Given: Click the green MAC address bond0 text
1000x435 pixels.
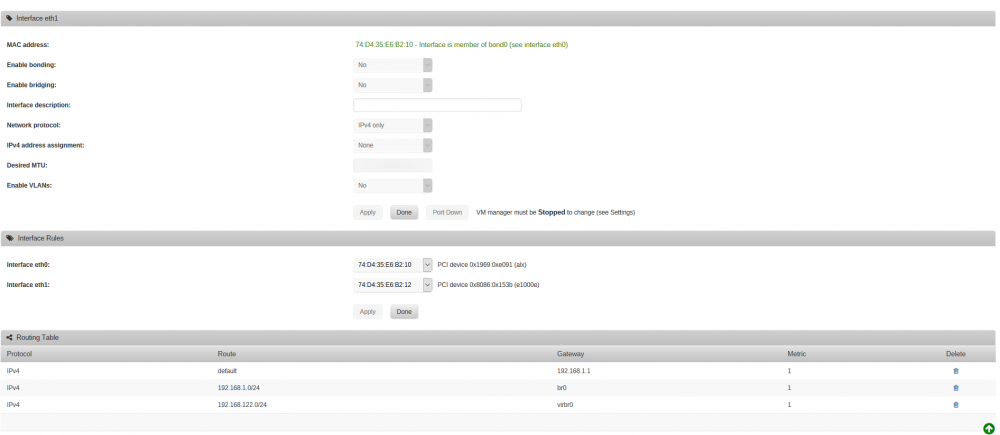Looking at the screenshot, I should pyautogui.click(x=462, y=45).
